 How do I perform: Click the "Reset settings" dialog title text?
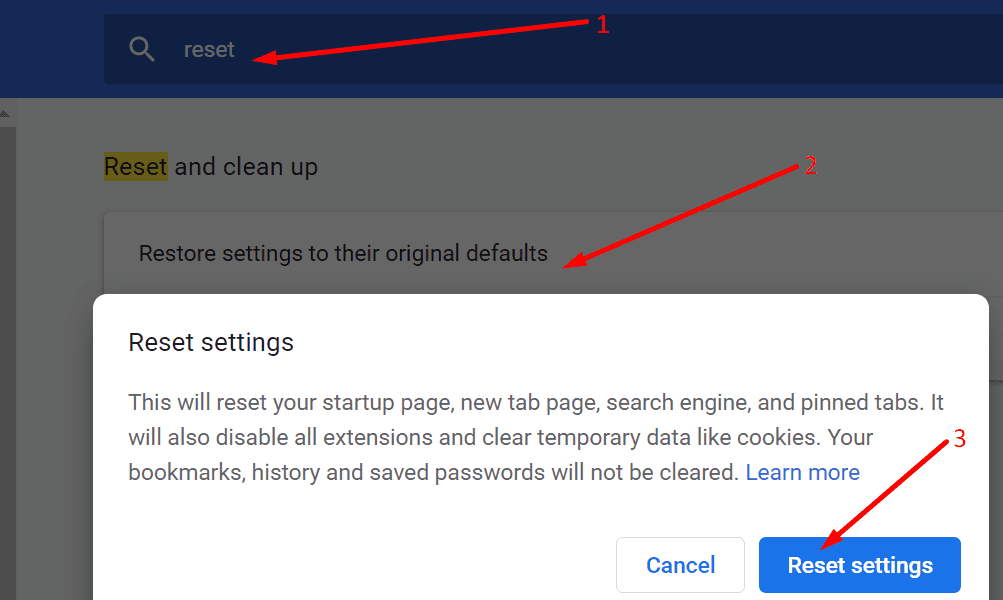(211, 342)
